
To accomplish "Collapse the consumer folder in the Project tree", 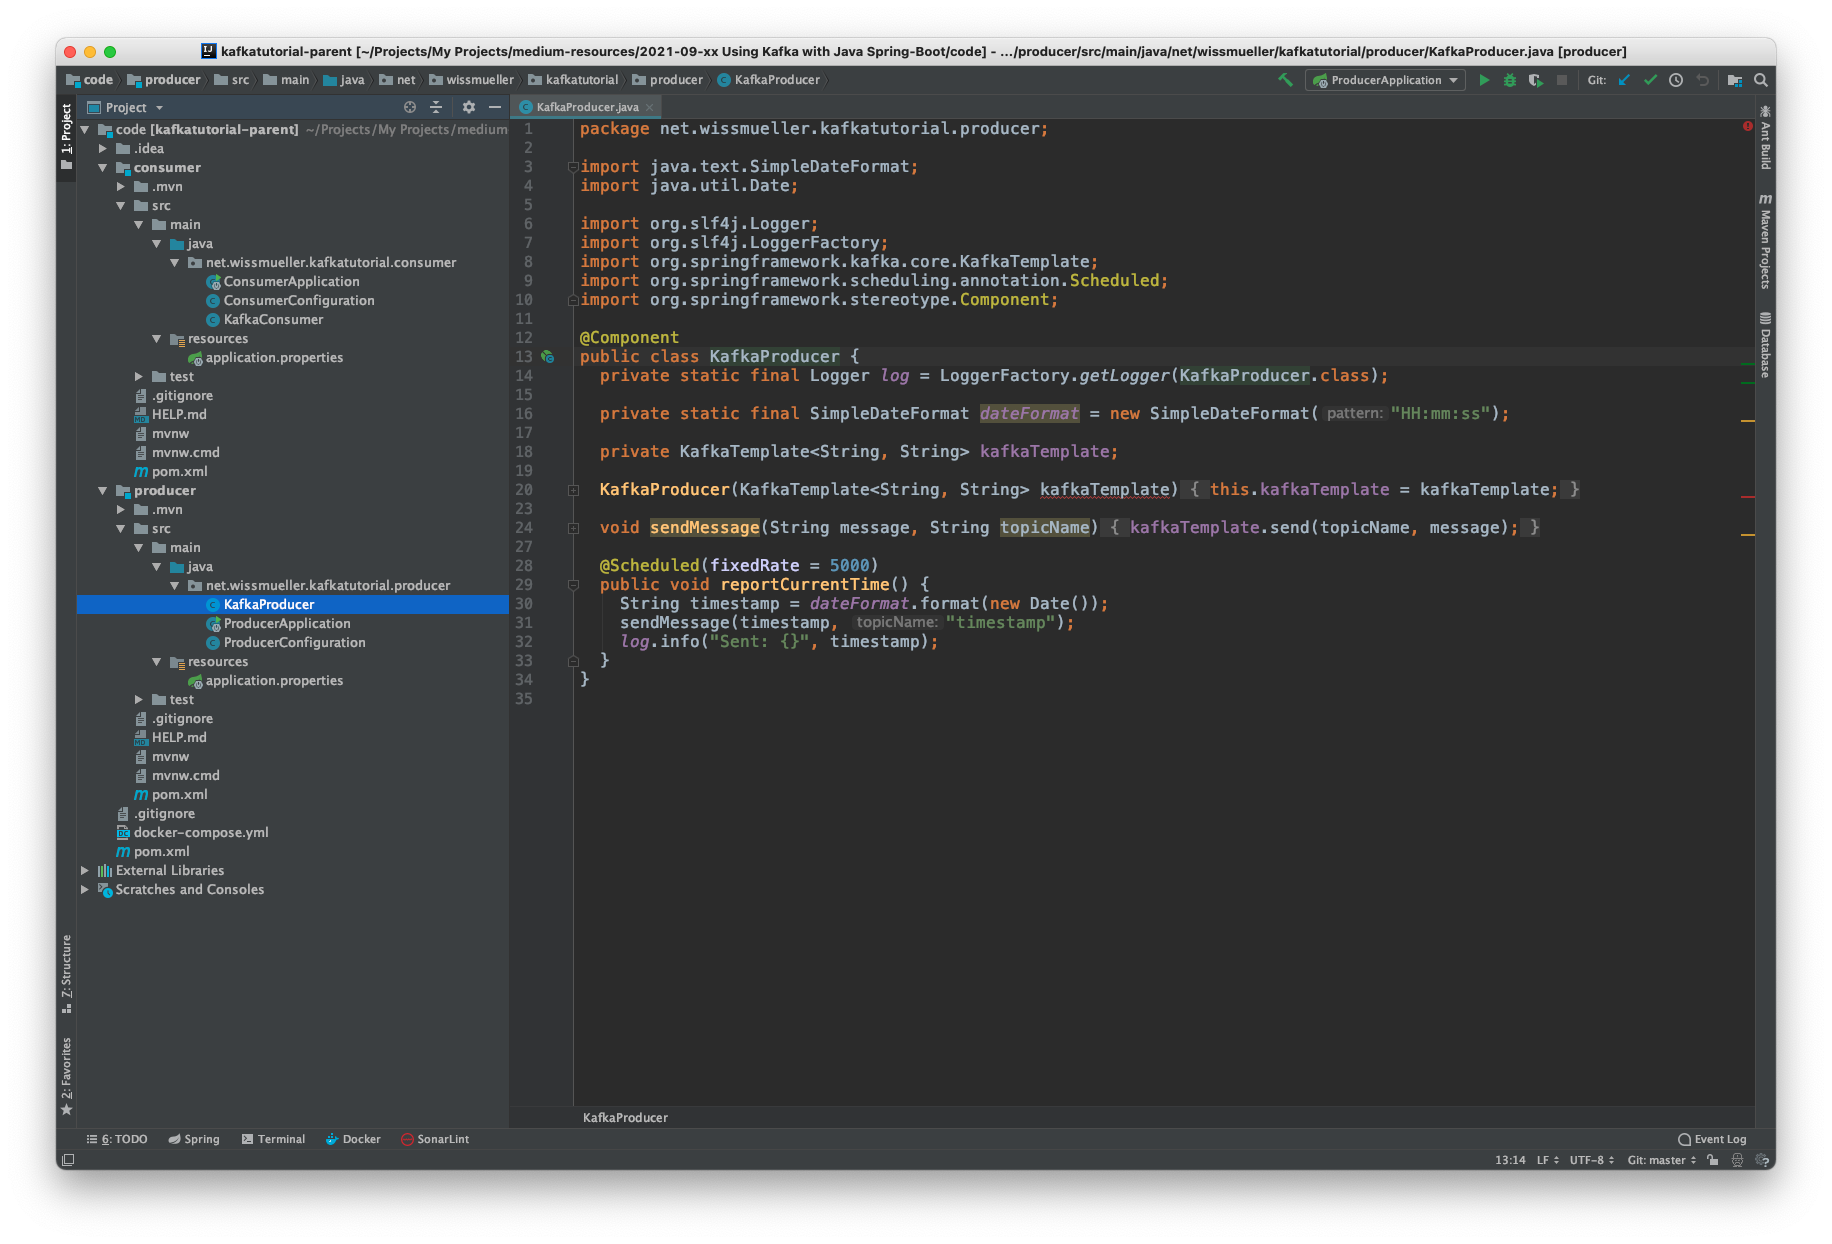I will coord(103,167).
